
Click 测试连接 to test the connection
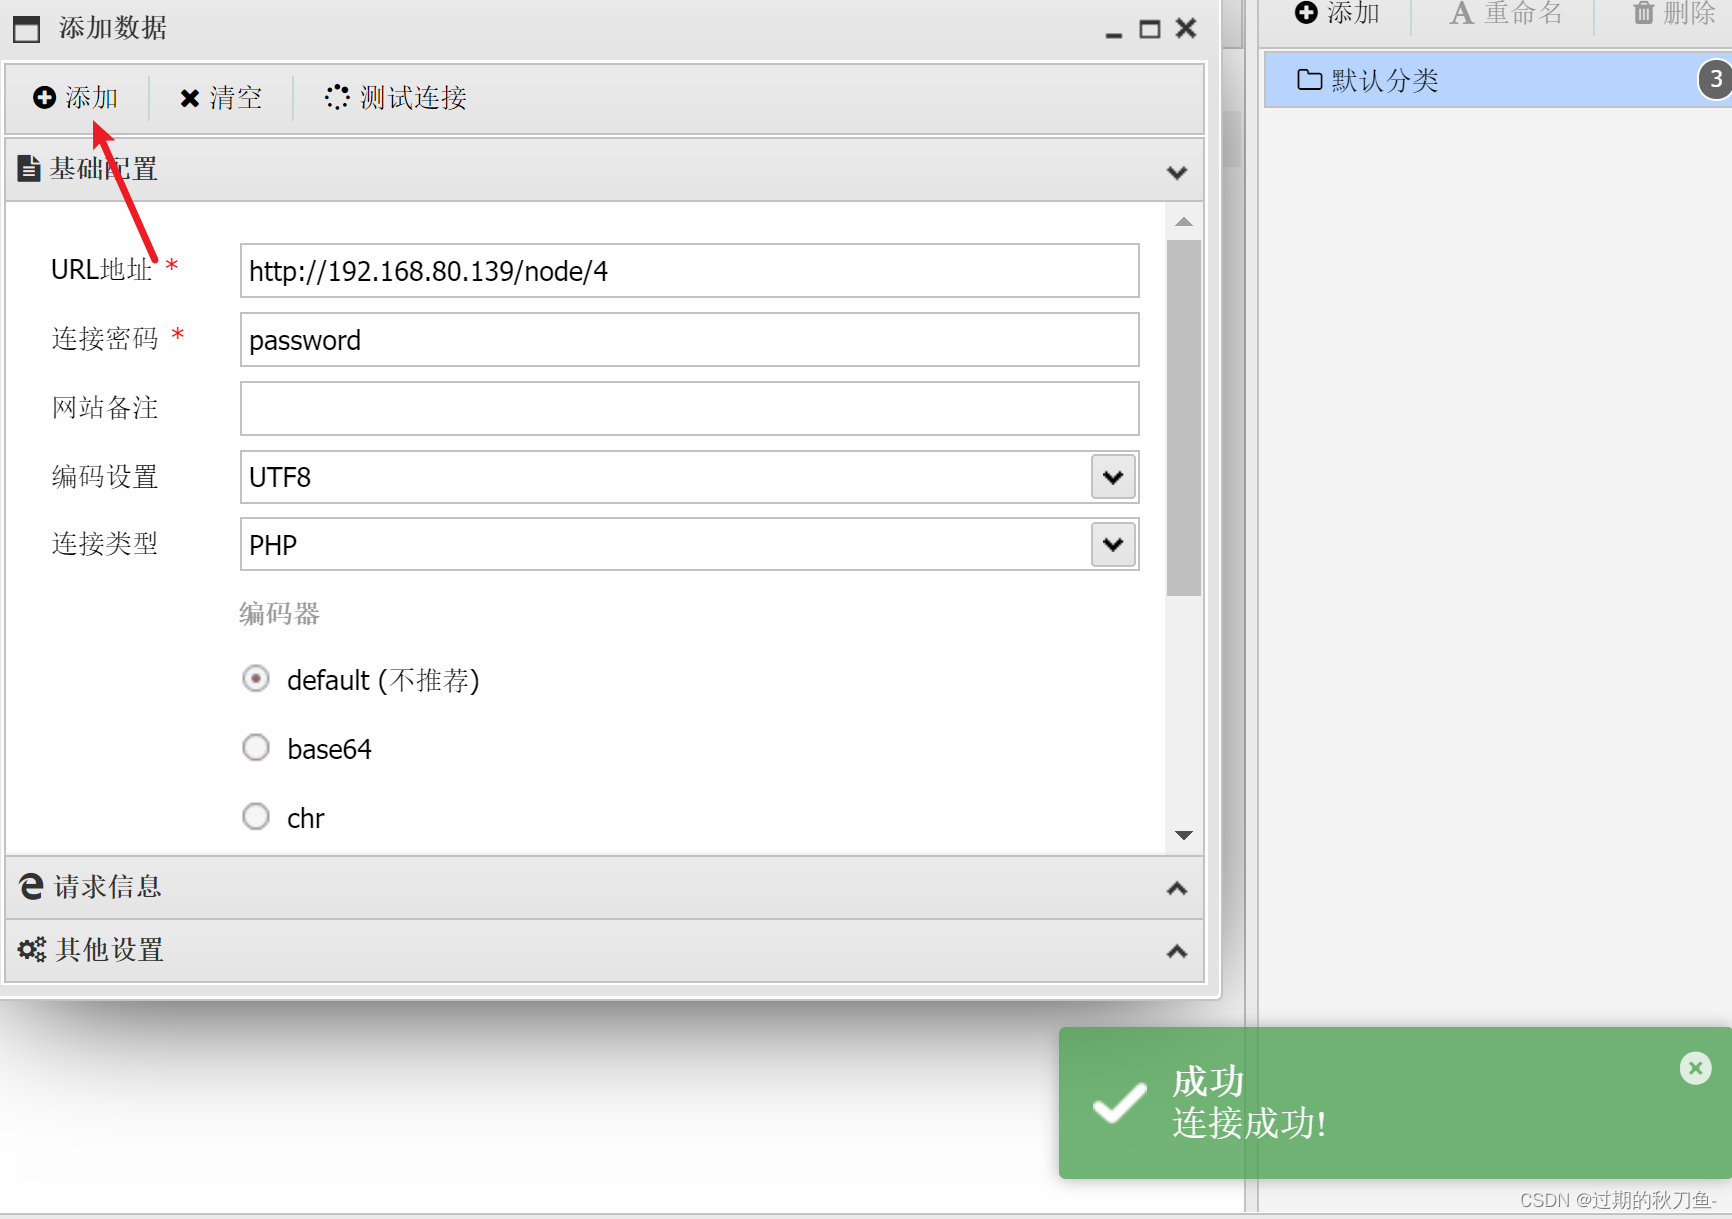pos(396,97)
